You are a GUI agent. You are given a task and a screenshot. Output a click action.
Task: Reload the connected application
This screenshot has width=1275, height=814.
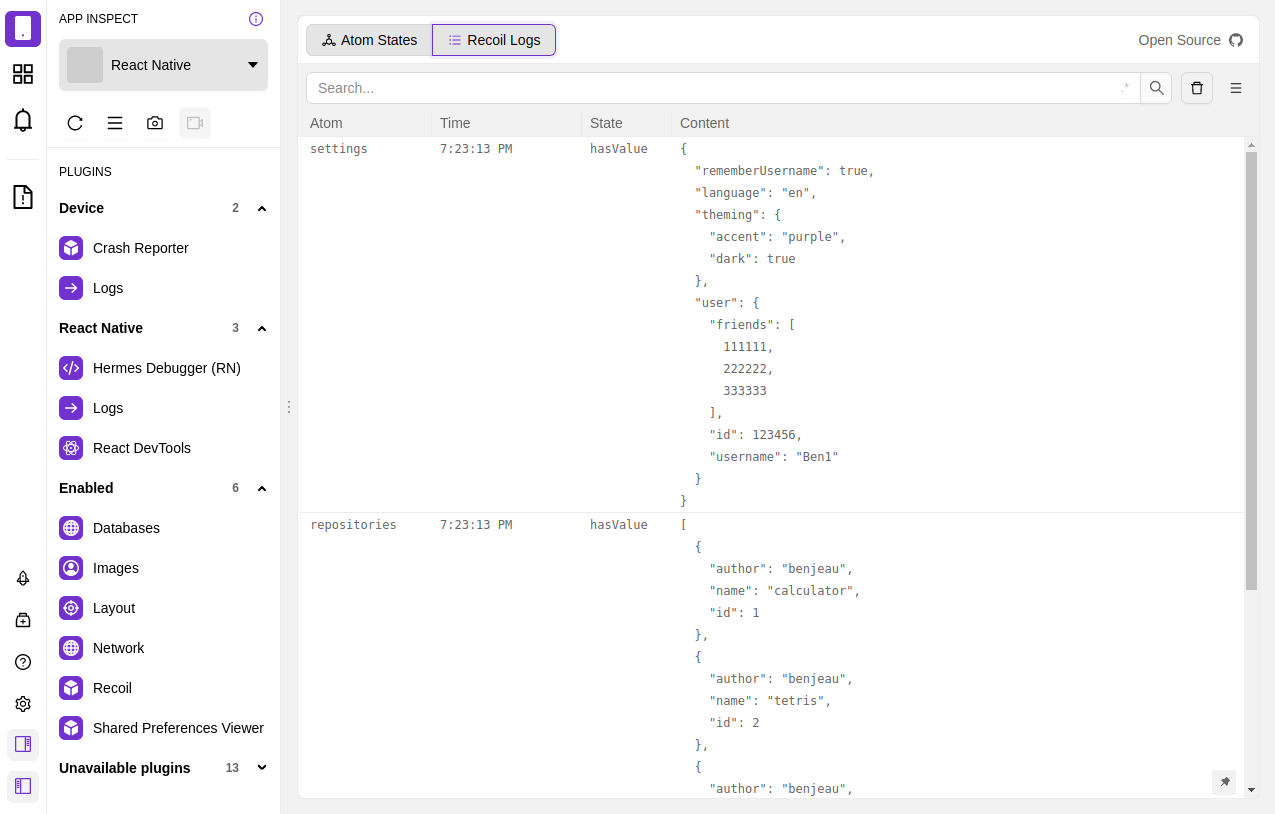point(75,123)
